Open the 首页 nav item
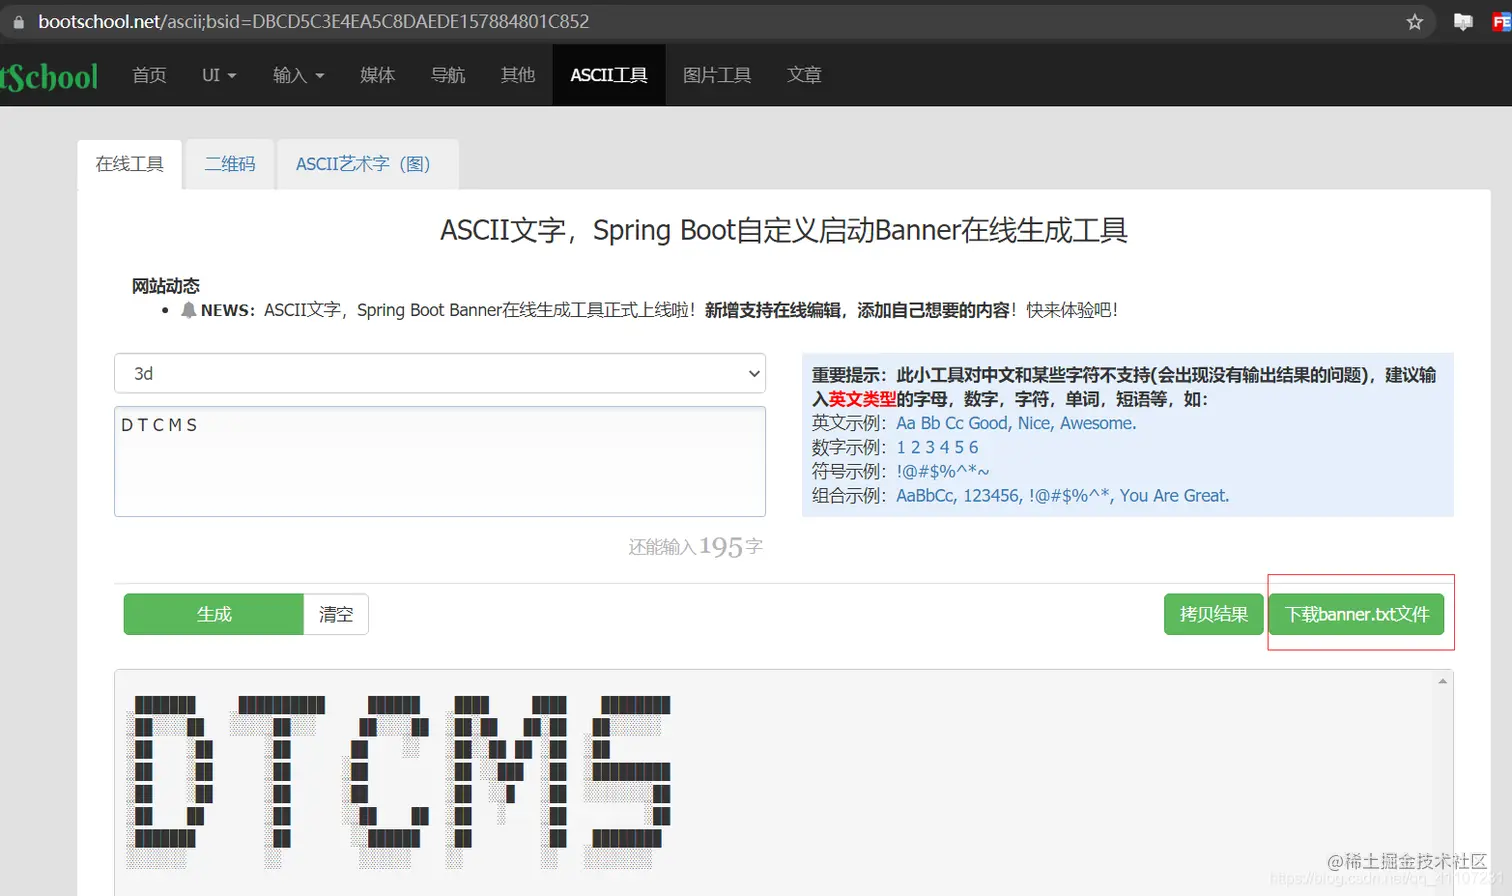Screen dimensions: 1512x896 tap(149, 75)
